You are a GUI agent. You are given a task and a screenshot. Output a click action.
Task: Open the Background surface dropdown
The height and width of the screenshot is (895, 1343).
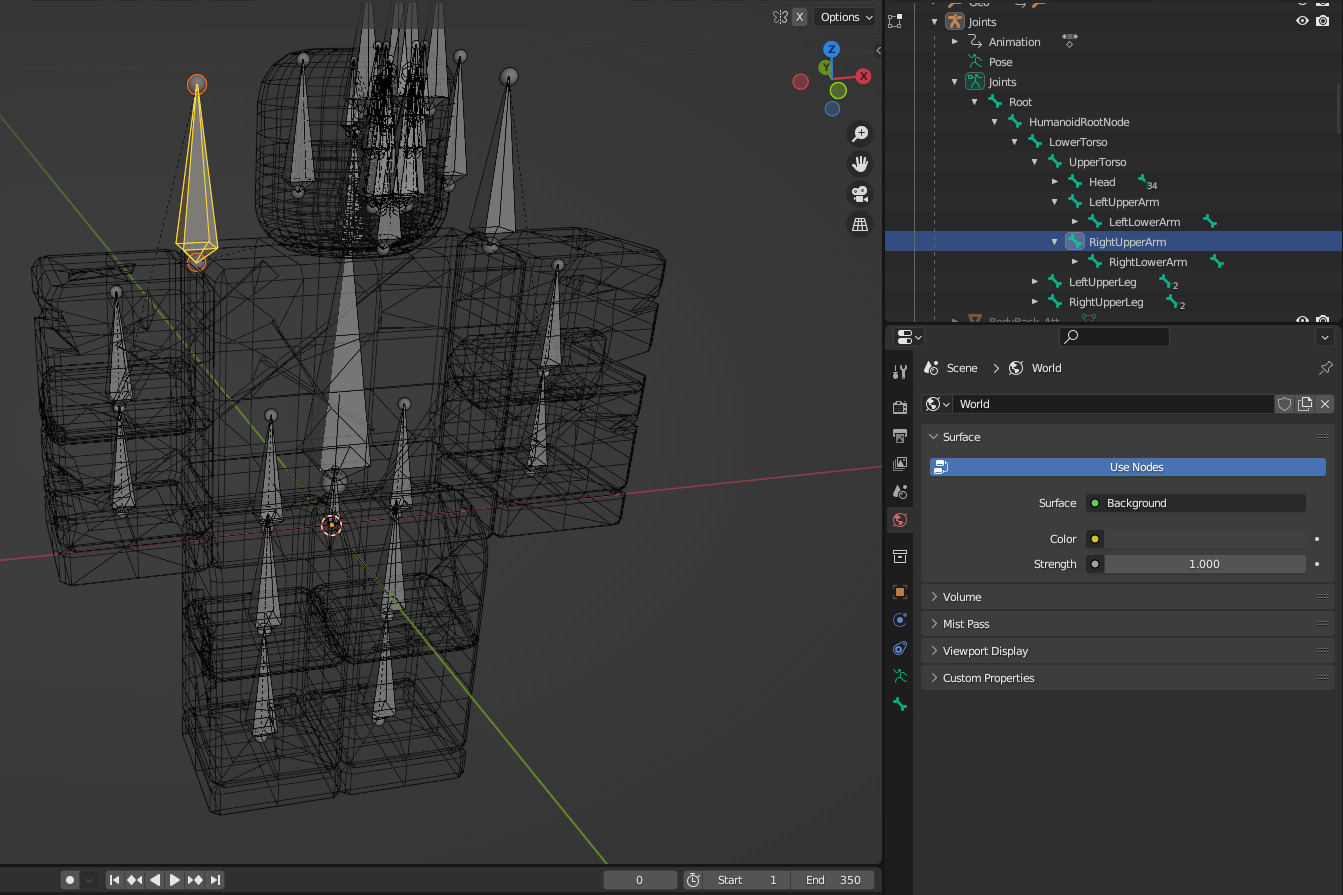1195,503
